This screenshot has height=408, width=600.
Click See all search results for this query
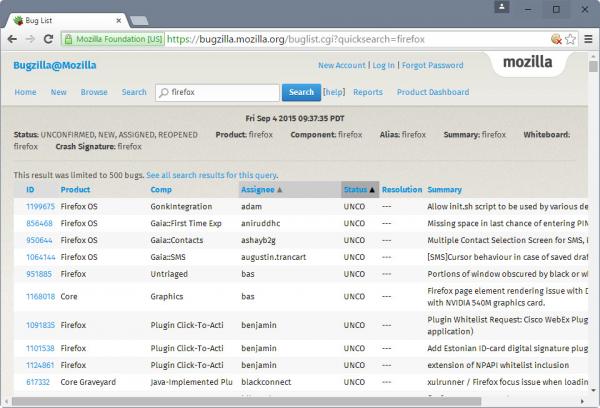point(212,175)
